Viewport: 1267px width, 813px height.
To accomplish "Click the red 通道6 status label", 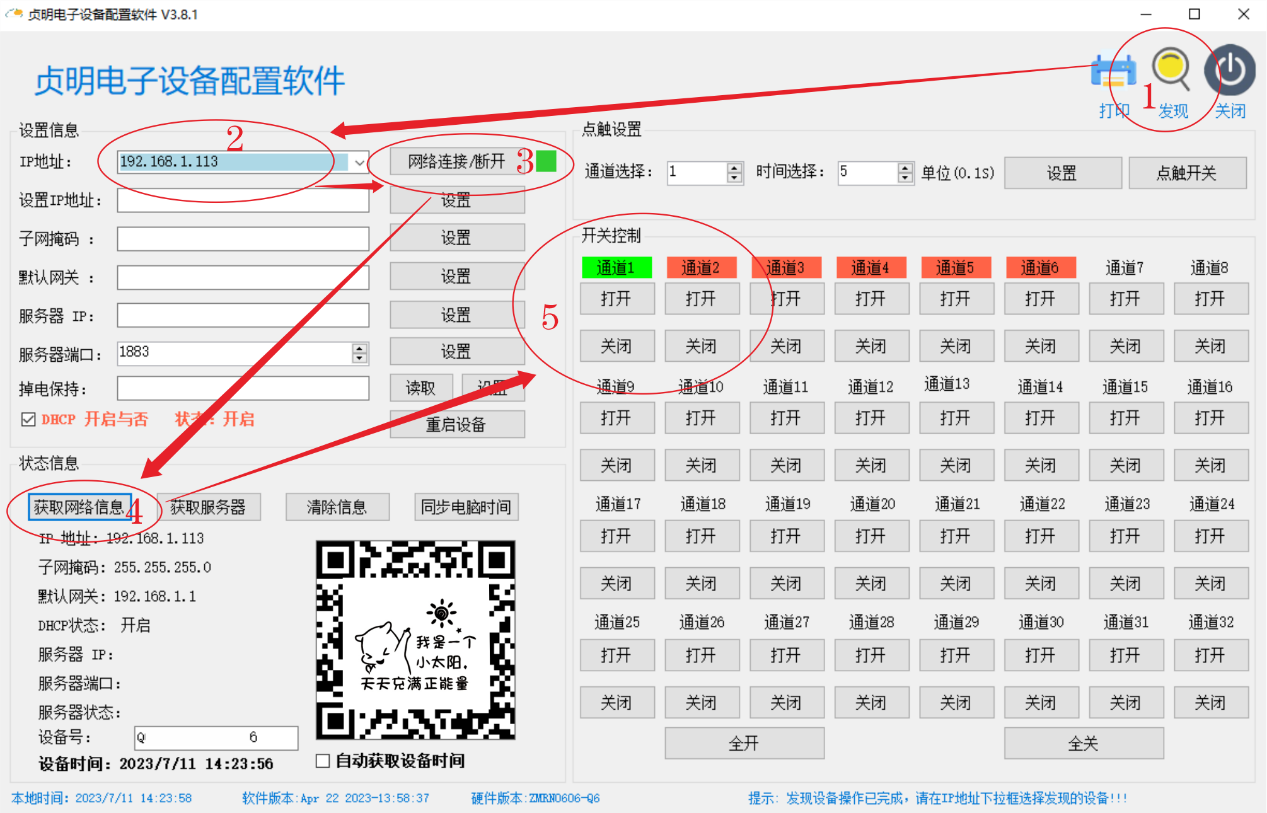I will click(x=1041, y=268).
